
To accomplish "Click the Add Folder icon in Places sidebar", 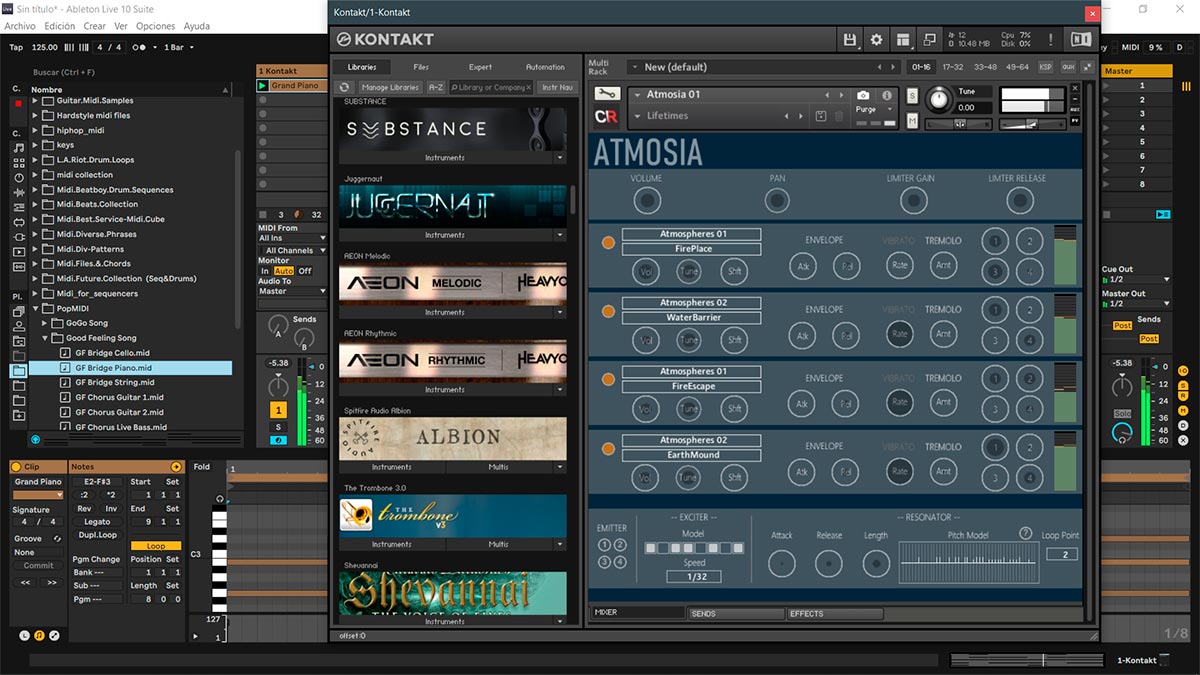I will [18, 415].
